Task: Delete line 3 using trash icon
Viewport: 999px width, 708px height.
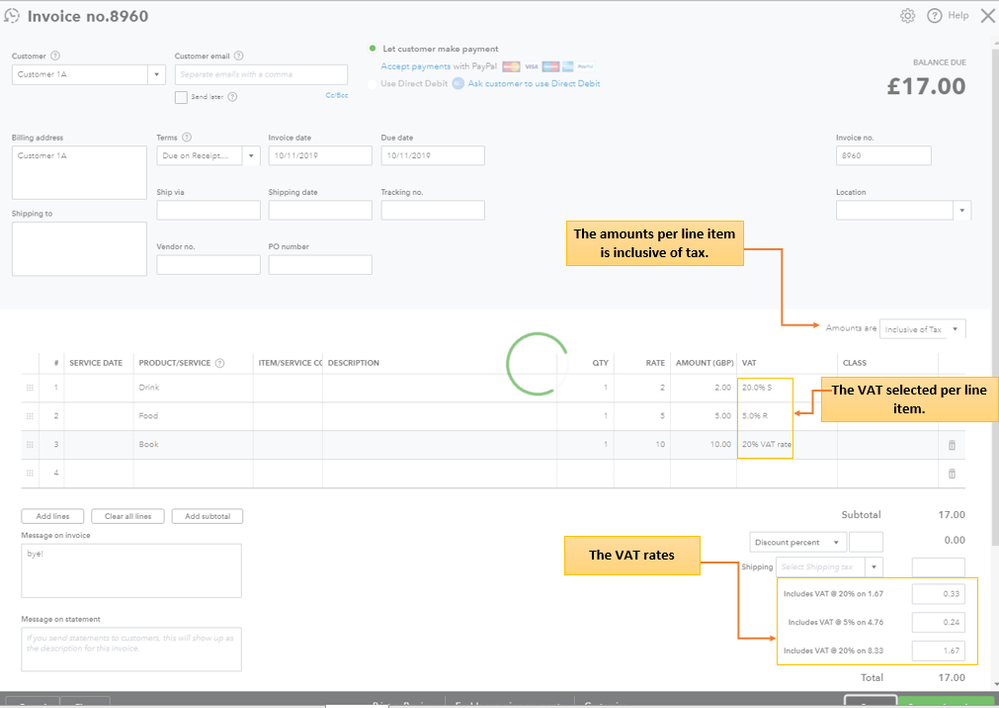Action: pyautogui.click(x=951, y=445)
